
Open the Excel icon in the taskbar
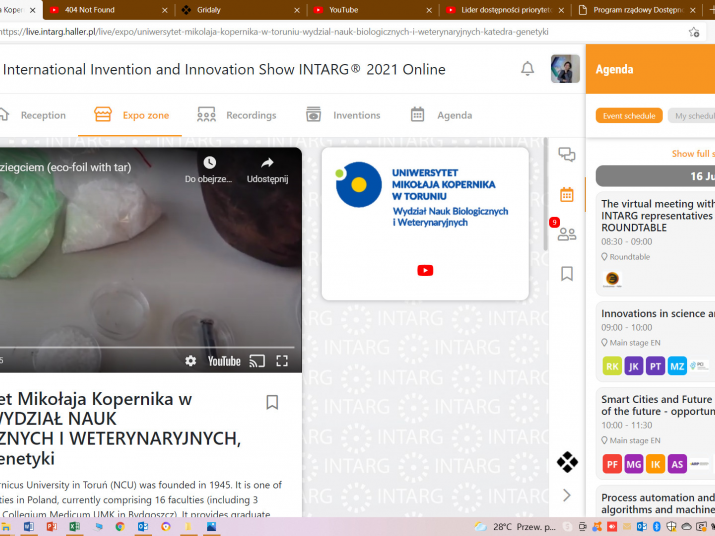point(74,526)
